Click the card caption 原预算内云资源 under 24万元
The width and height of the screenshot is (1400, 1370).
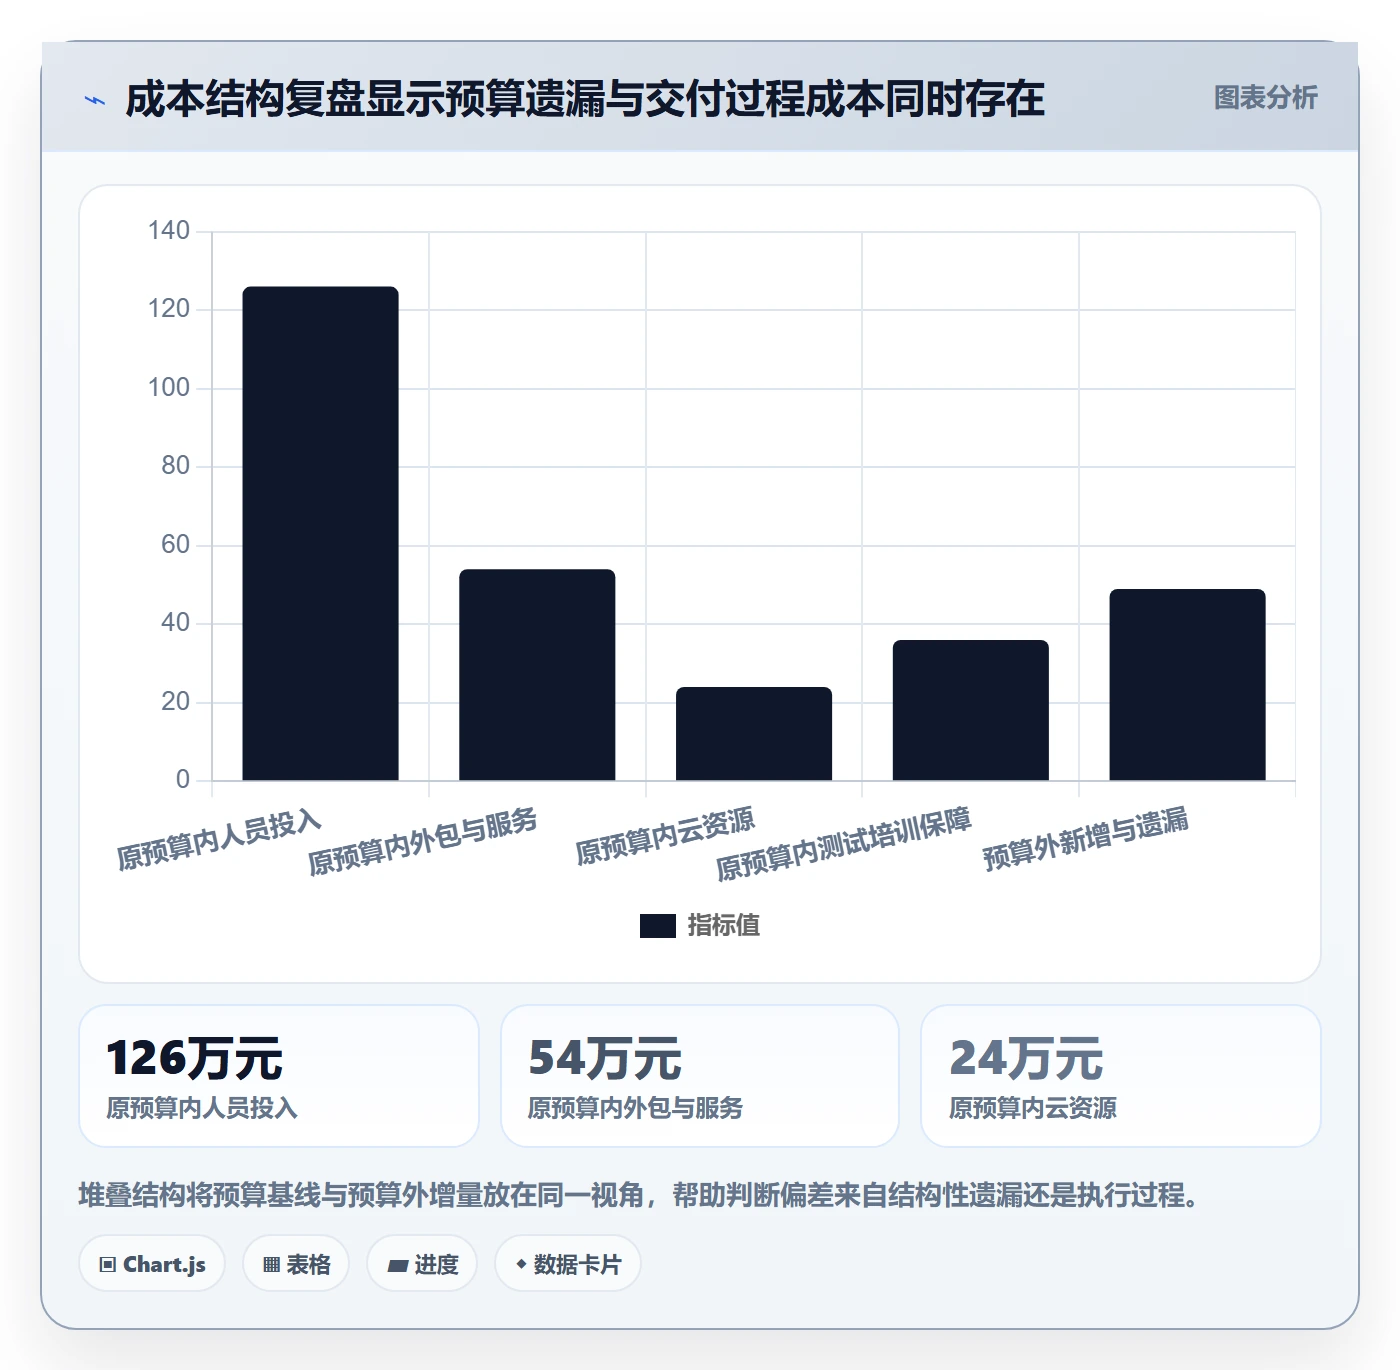click(x=1033, y=1108)
